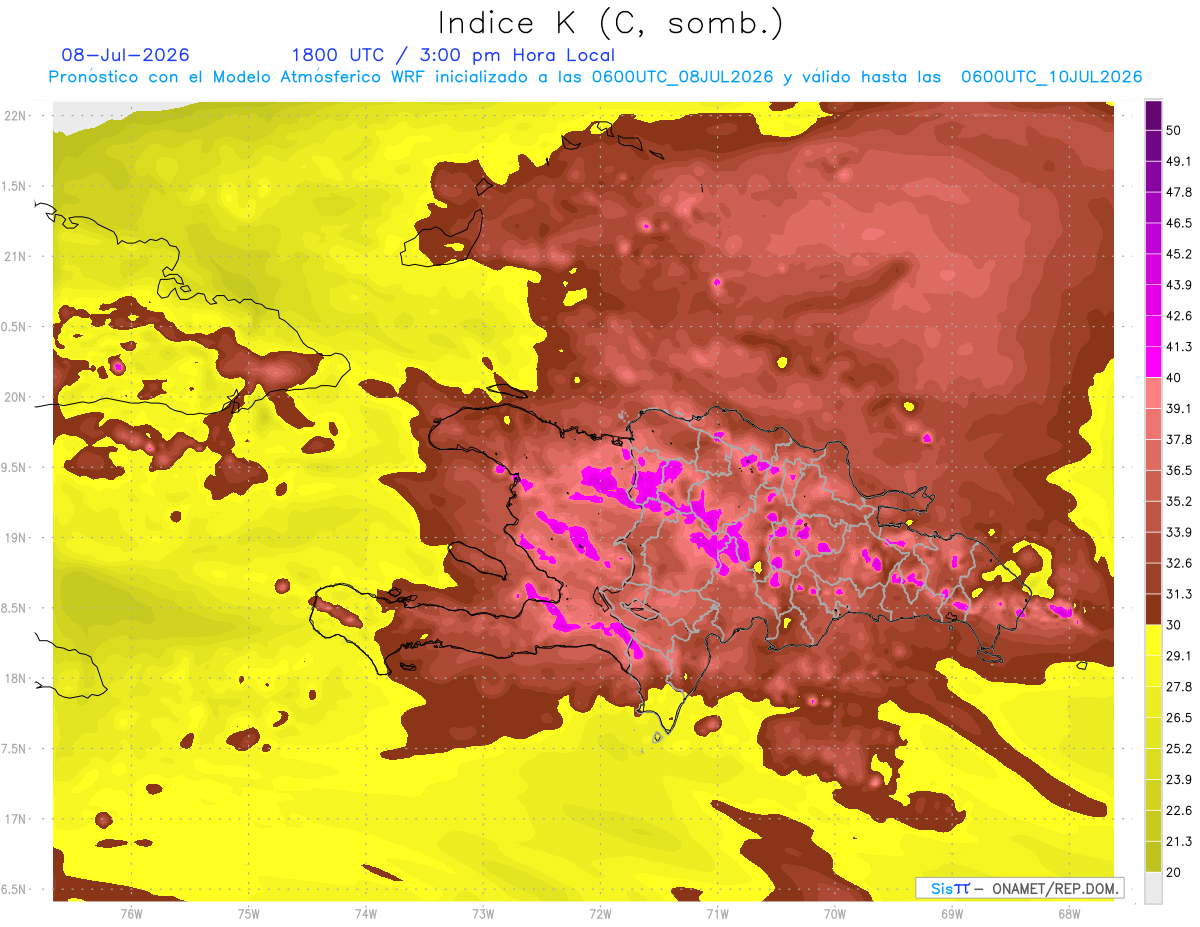Viewport: 1200px width, 927px height.
Task: Click the '68W' longitude label
Action: 1069,913
